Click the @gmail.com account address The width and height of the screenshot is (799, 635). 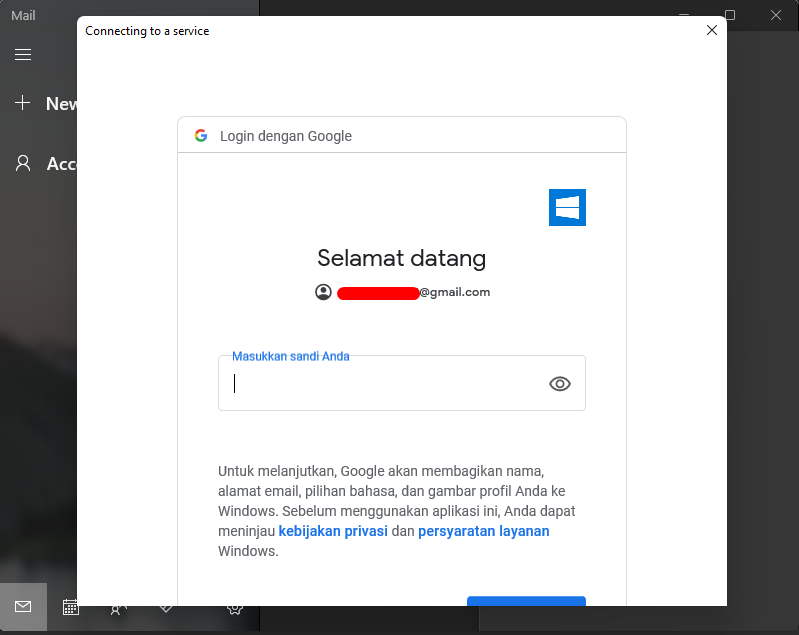[x=413, y=292]
